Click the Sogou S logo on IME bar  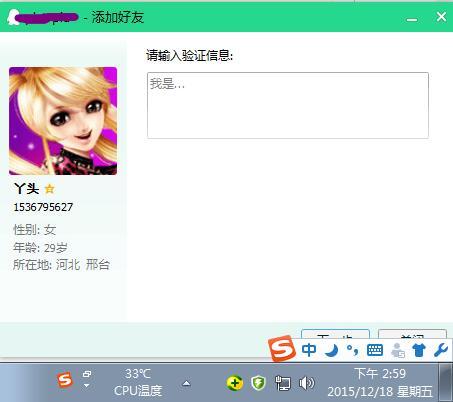point(282,349)
